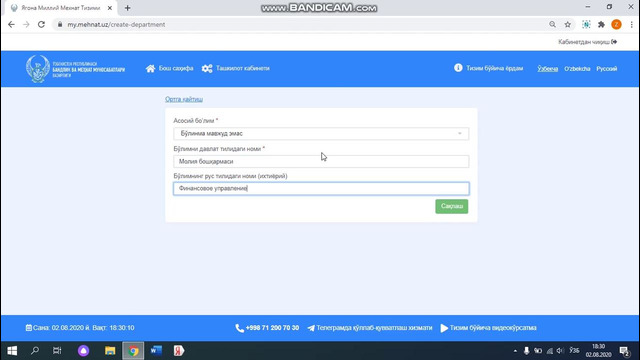Open the browser extensions puzzle icon
Screen dimensions: 640x360
pos(601,24)
